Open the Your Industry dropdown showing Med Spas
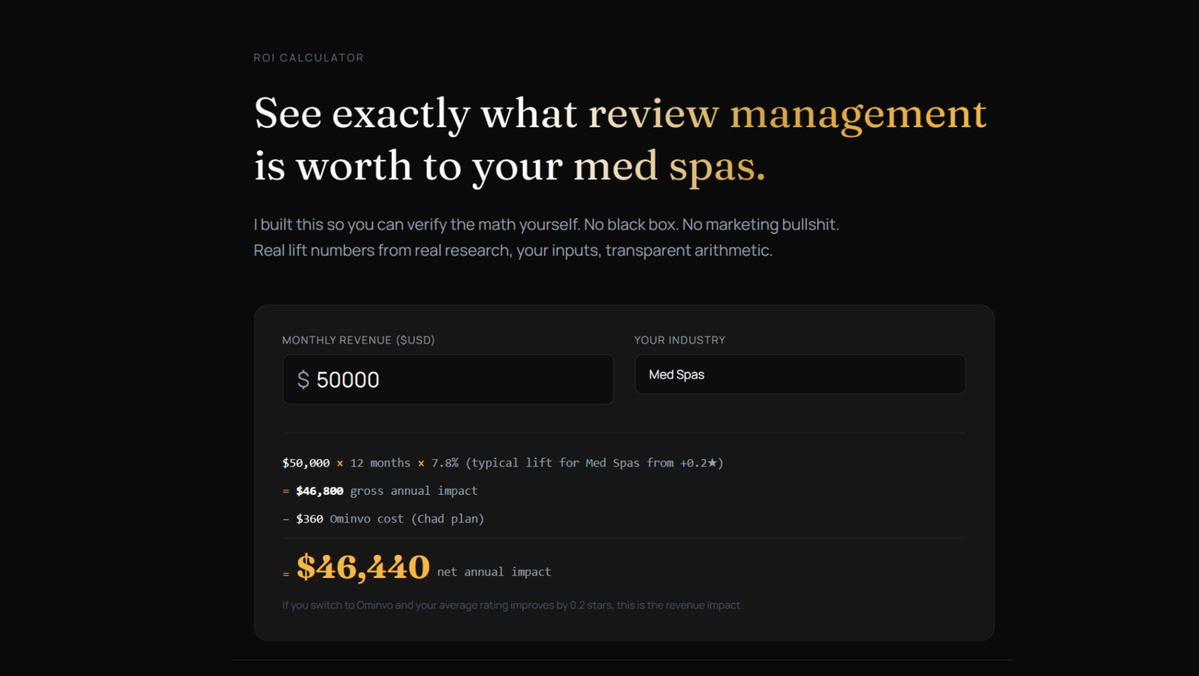The image size is (1199, 676). (x=800, y=375)
